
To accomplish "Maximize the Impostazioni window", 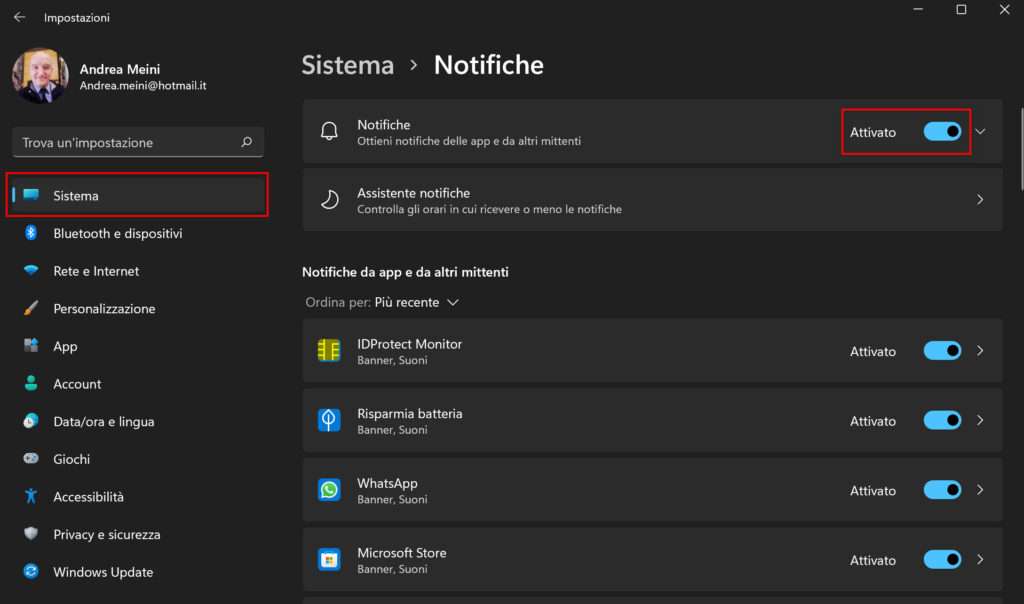I will (961, 10).
